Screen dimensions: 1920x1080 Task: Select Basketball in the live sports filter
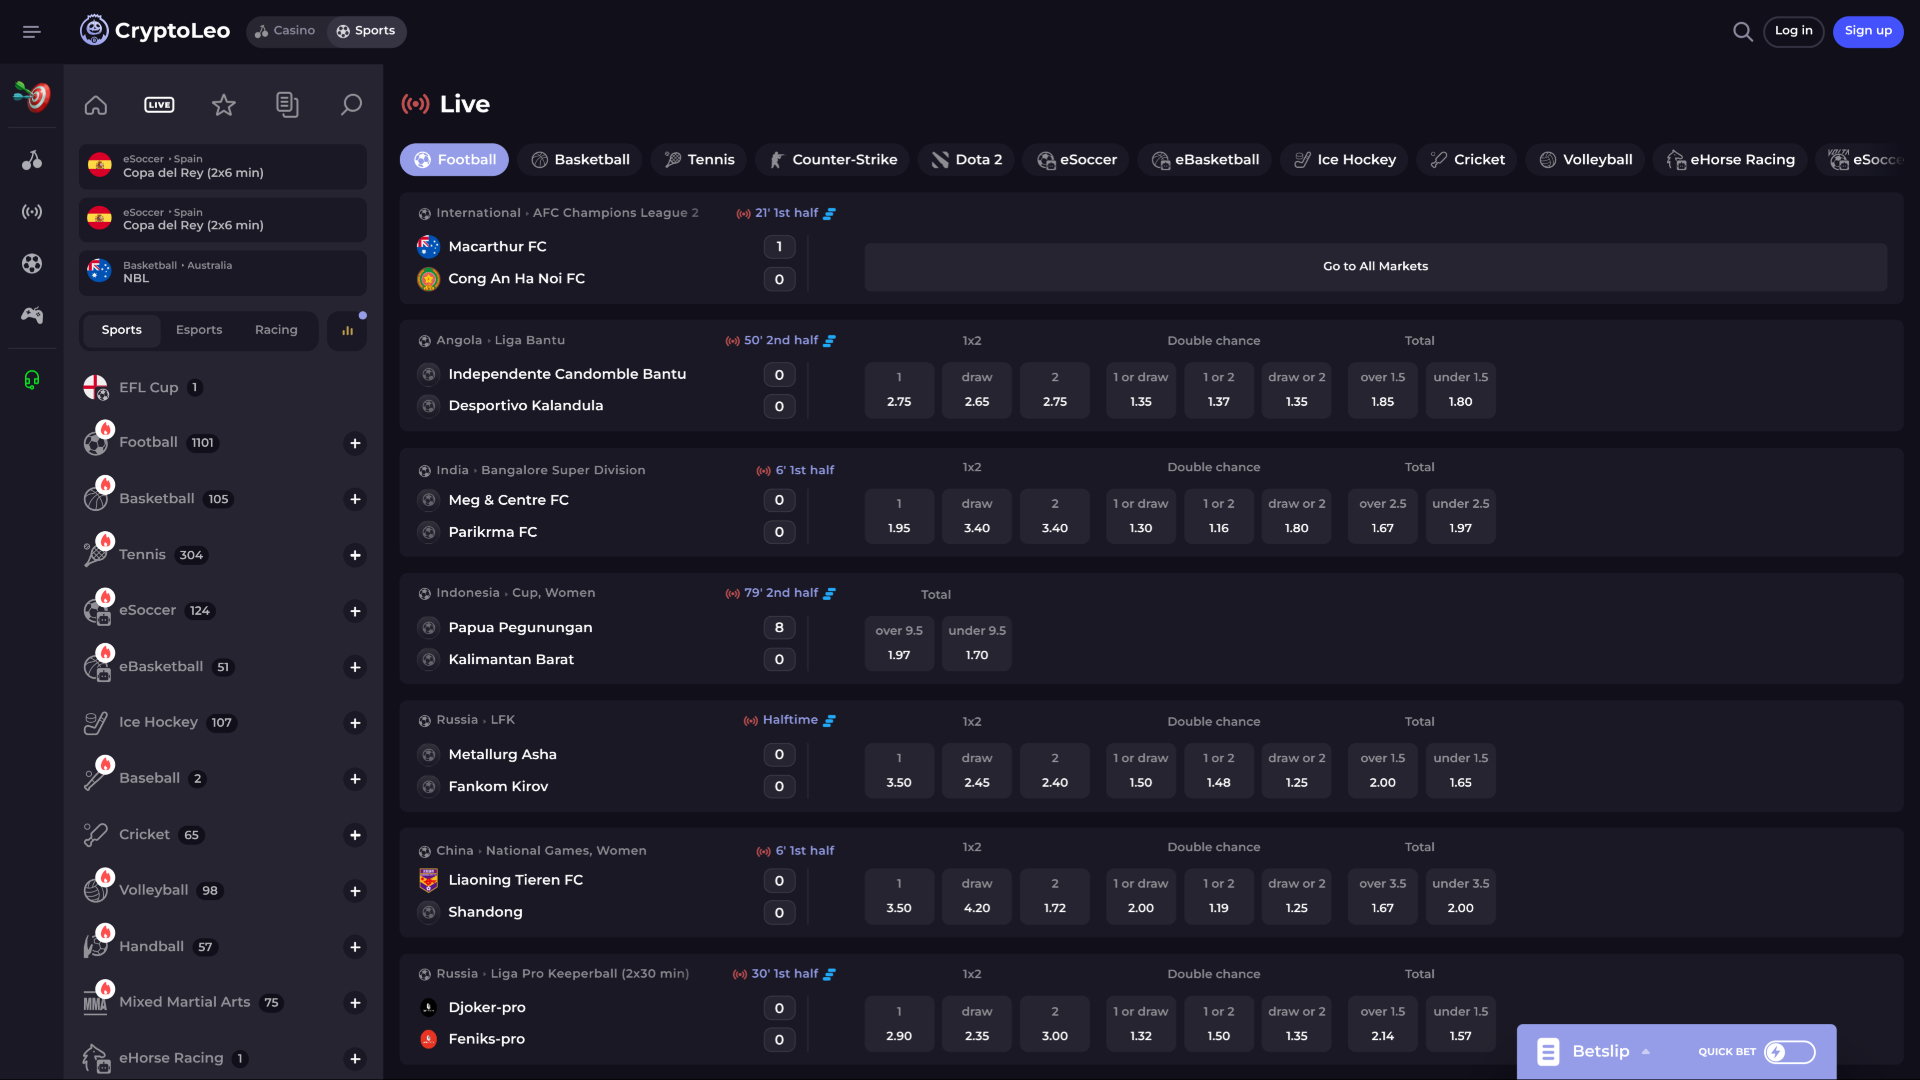580,159
